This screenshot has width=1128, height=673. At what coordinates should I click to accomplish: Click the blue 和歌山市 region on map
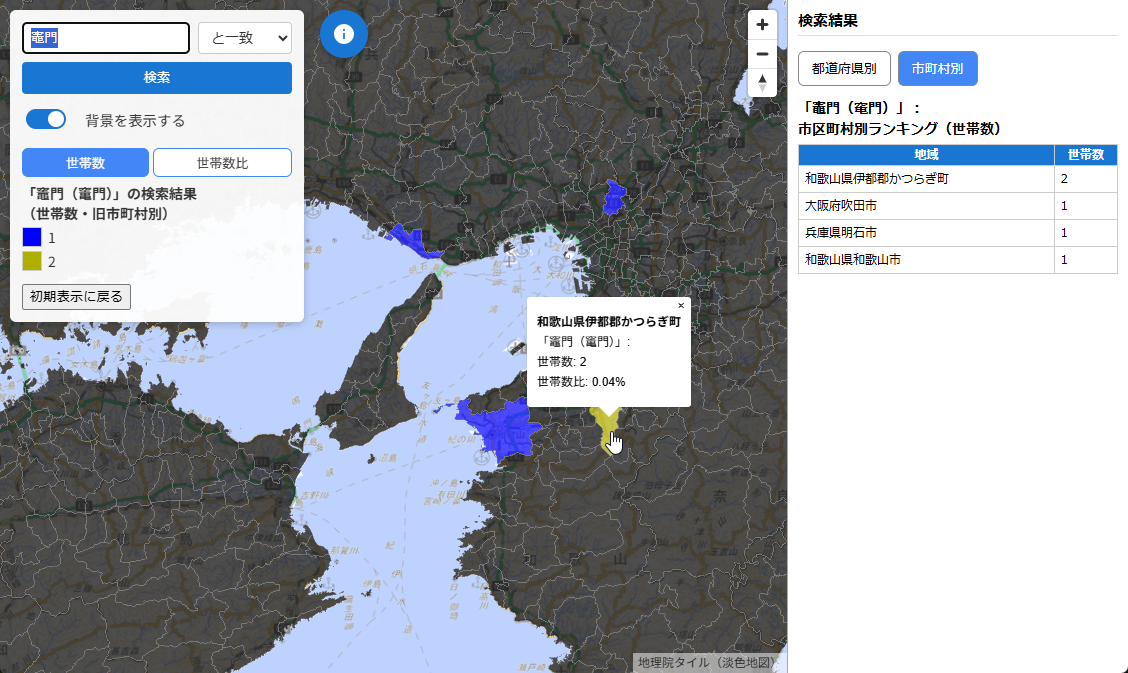(x=504, y=429)
